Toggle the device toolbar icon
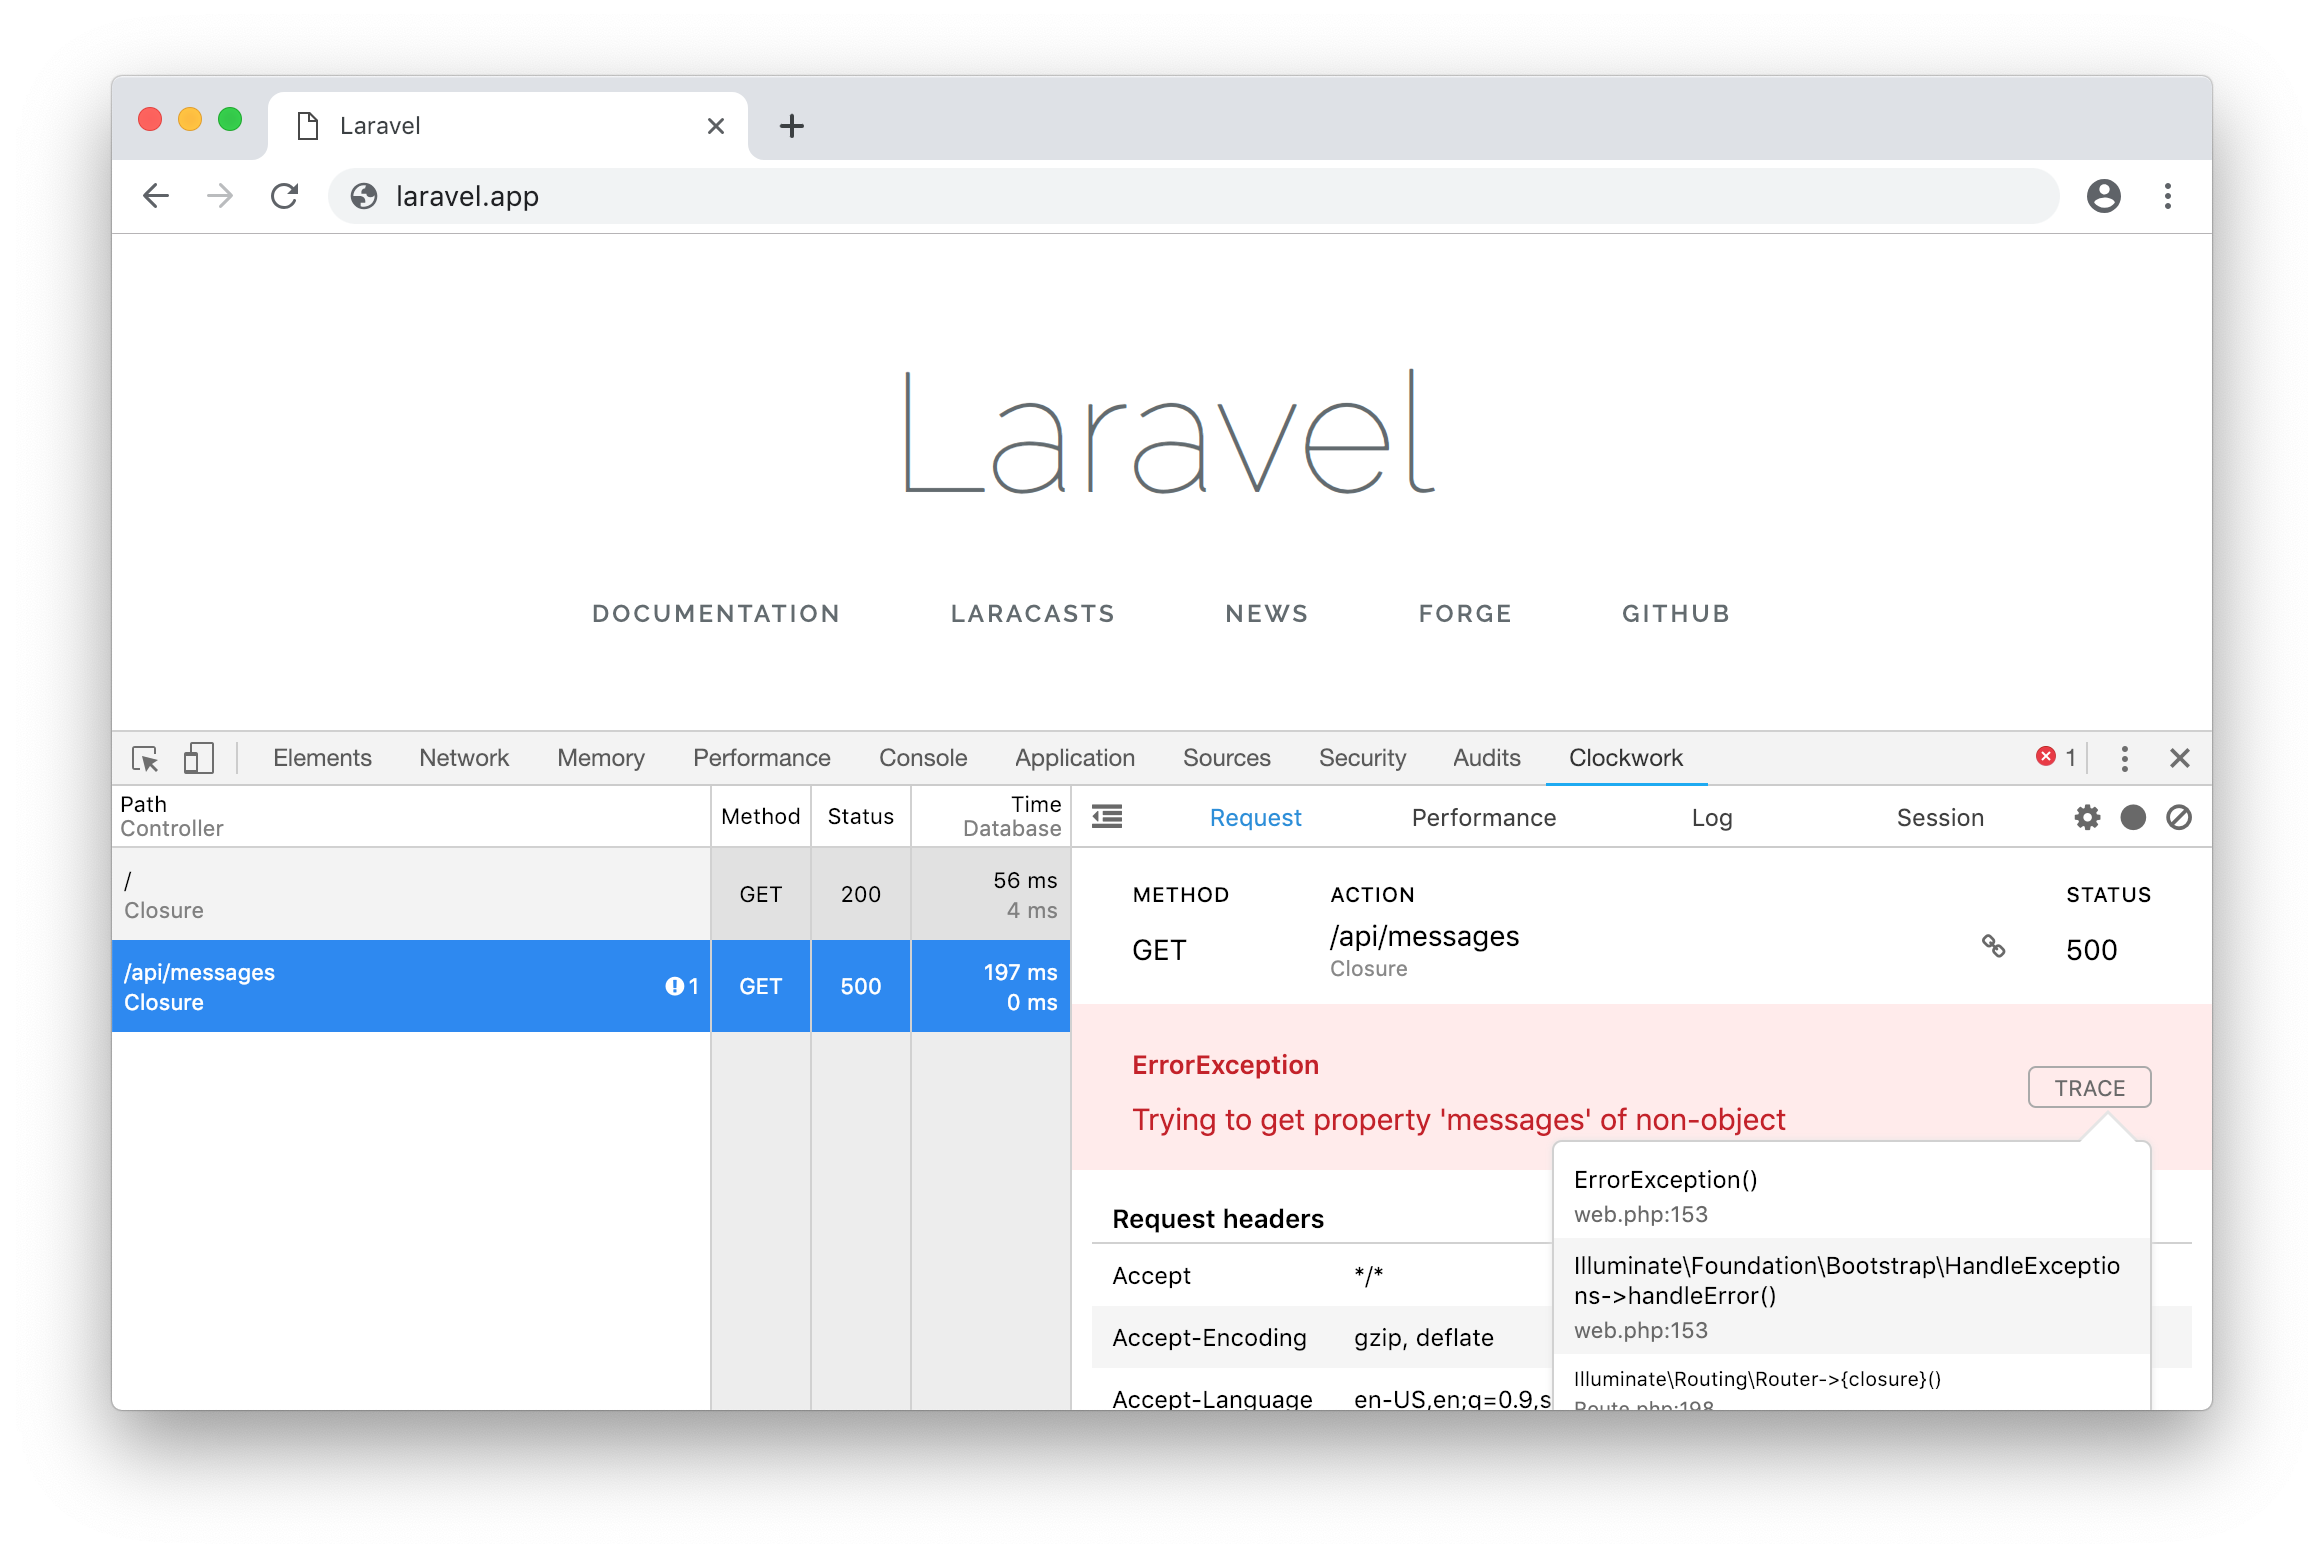This screenshot has width=2324, height=1558. click(198, 758)
